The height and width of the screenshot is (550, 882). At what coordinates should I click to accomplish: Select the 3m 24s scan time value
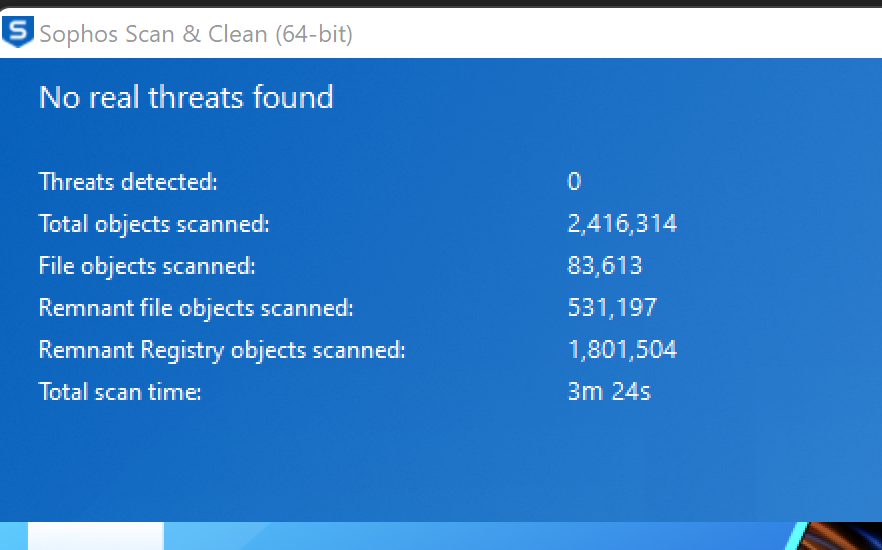coord(609,392)
